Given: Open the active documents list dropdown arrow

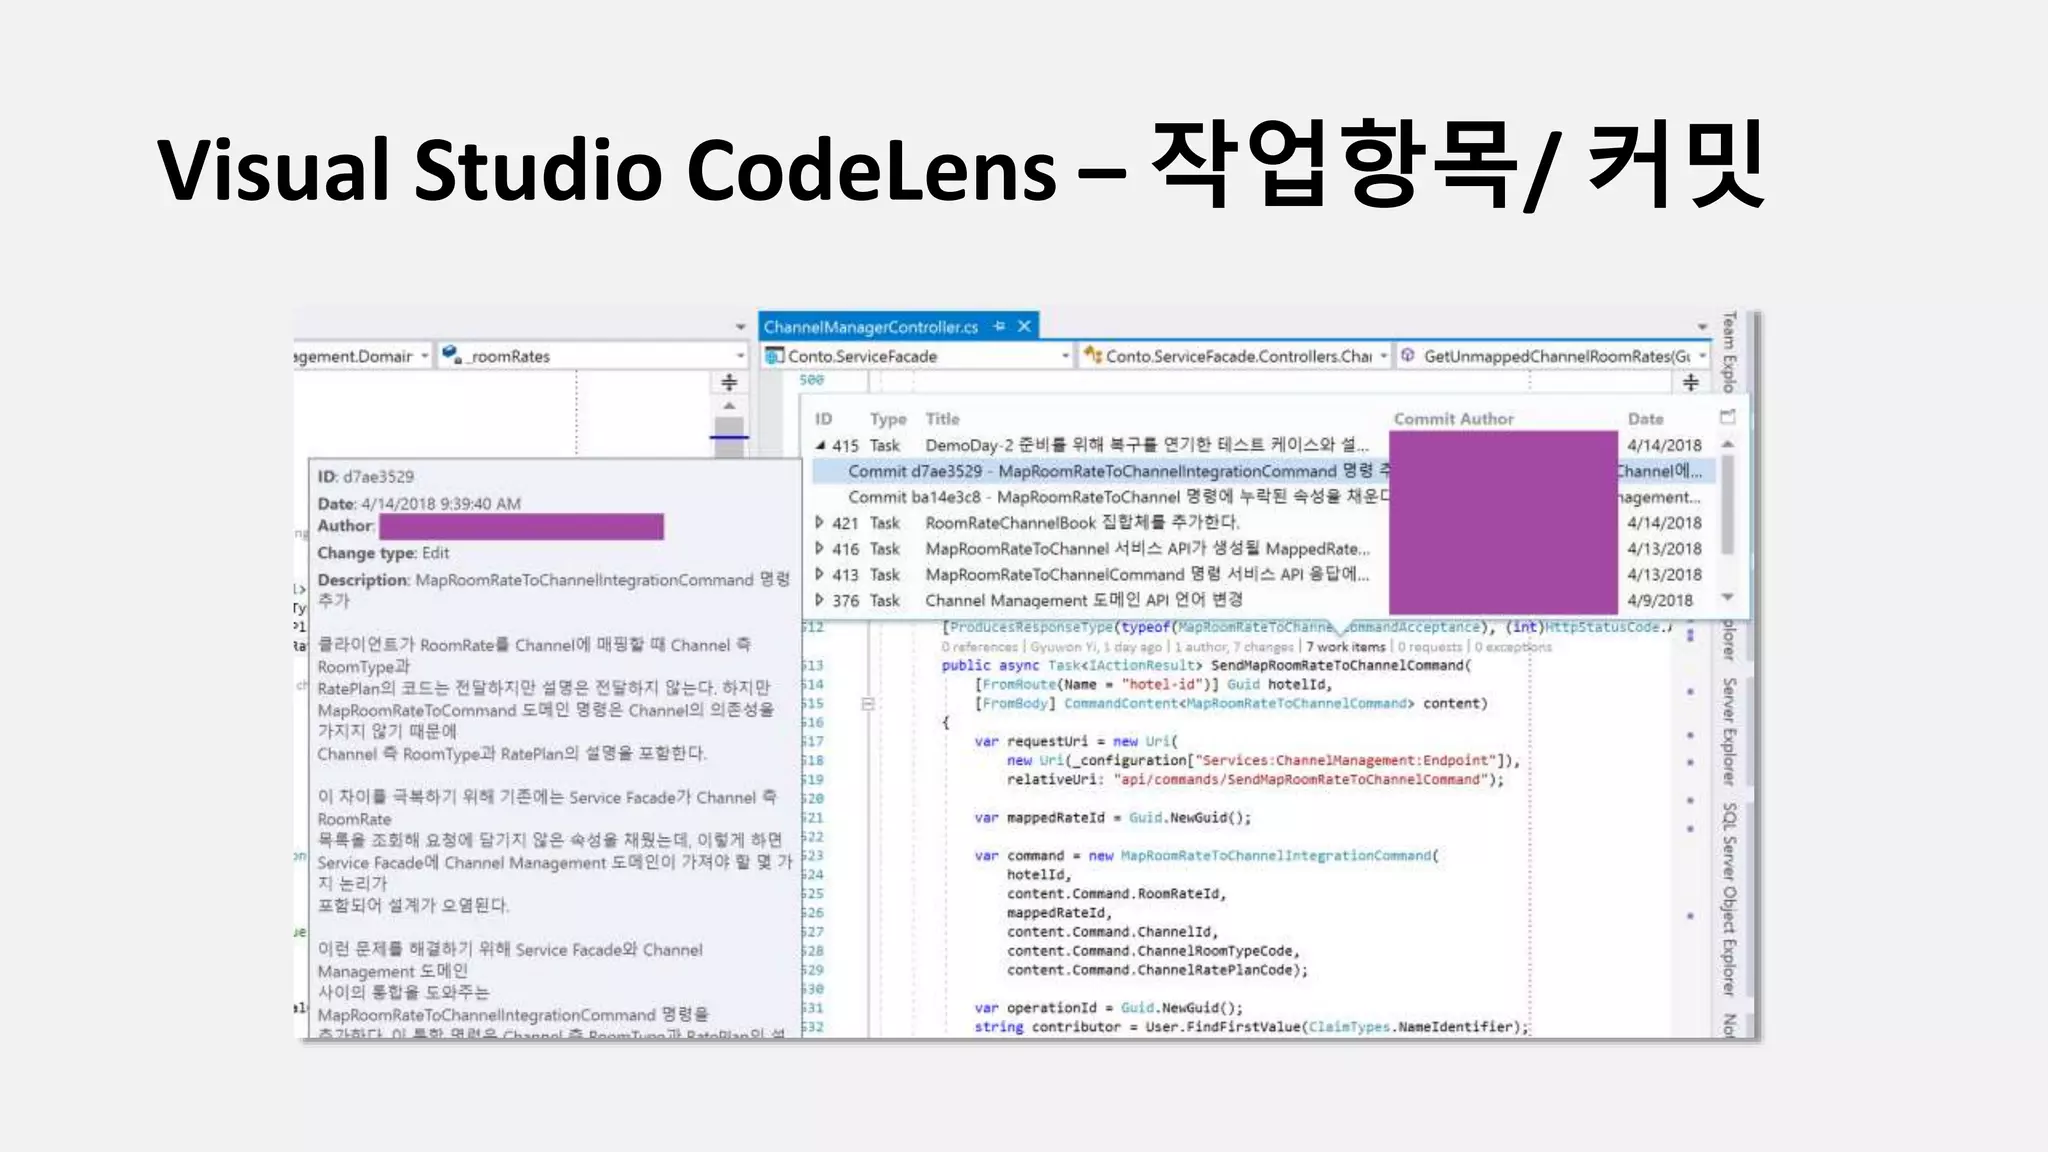Looking at the screenshot, I should [1702, 327].
